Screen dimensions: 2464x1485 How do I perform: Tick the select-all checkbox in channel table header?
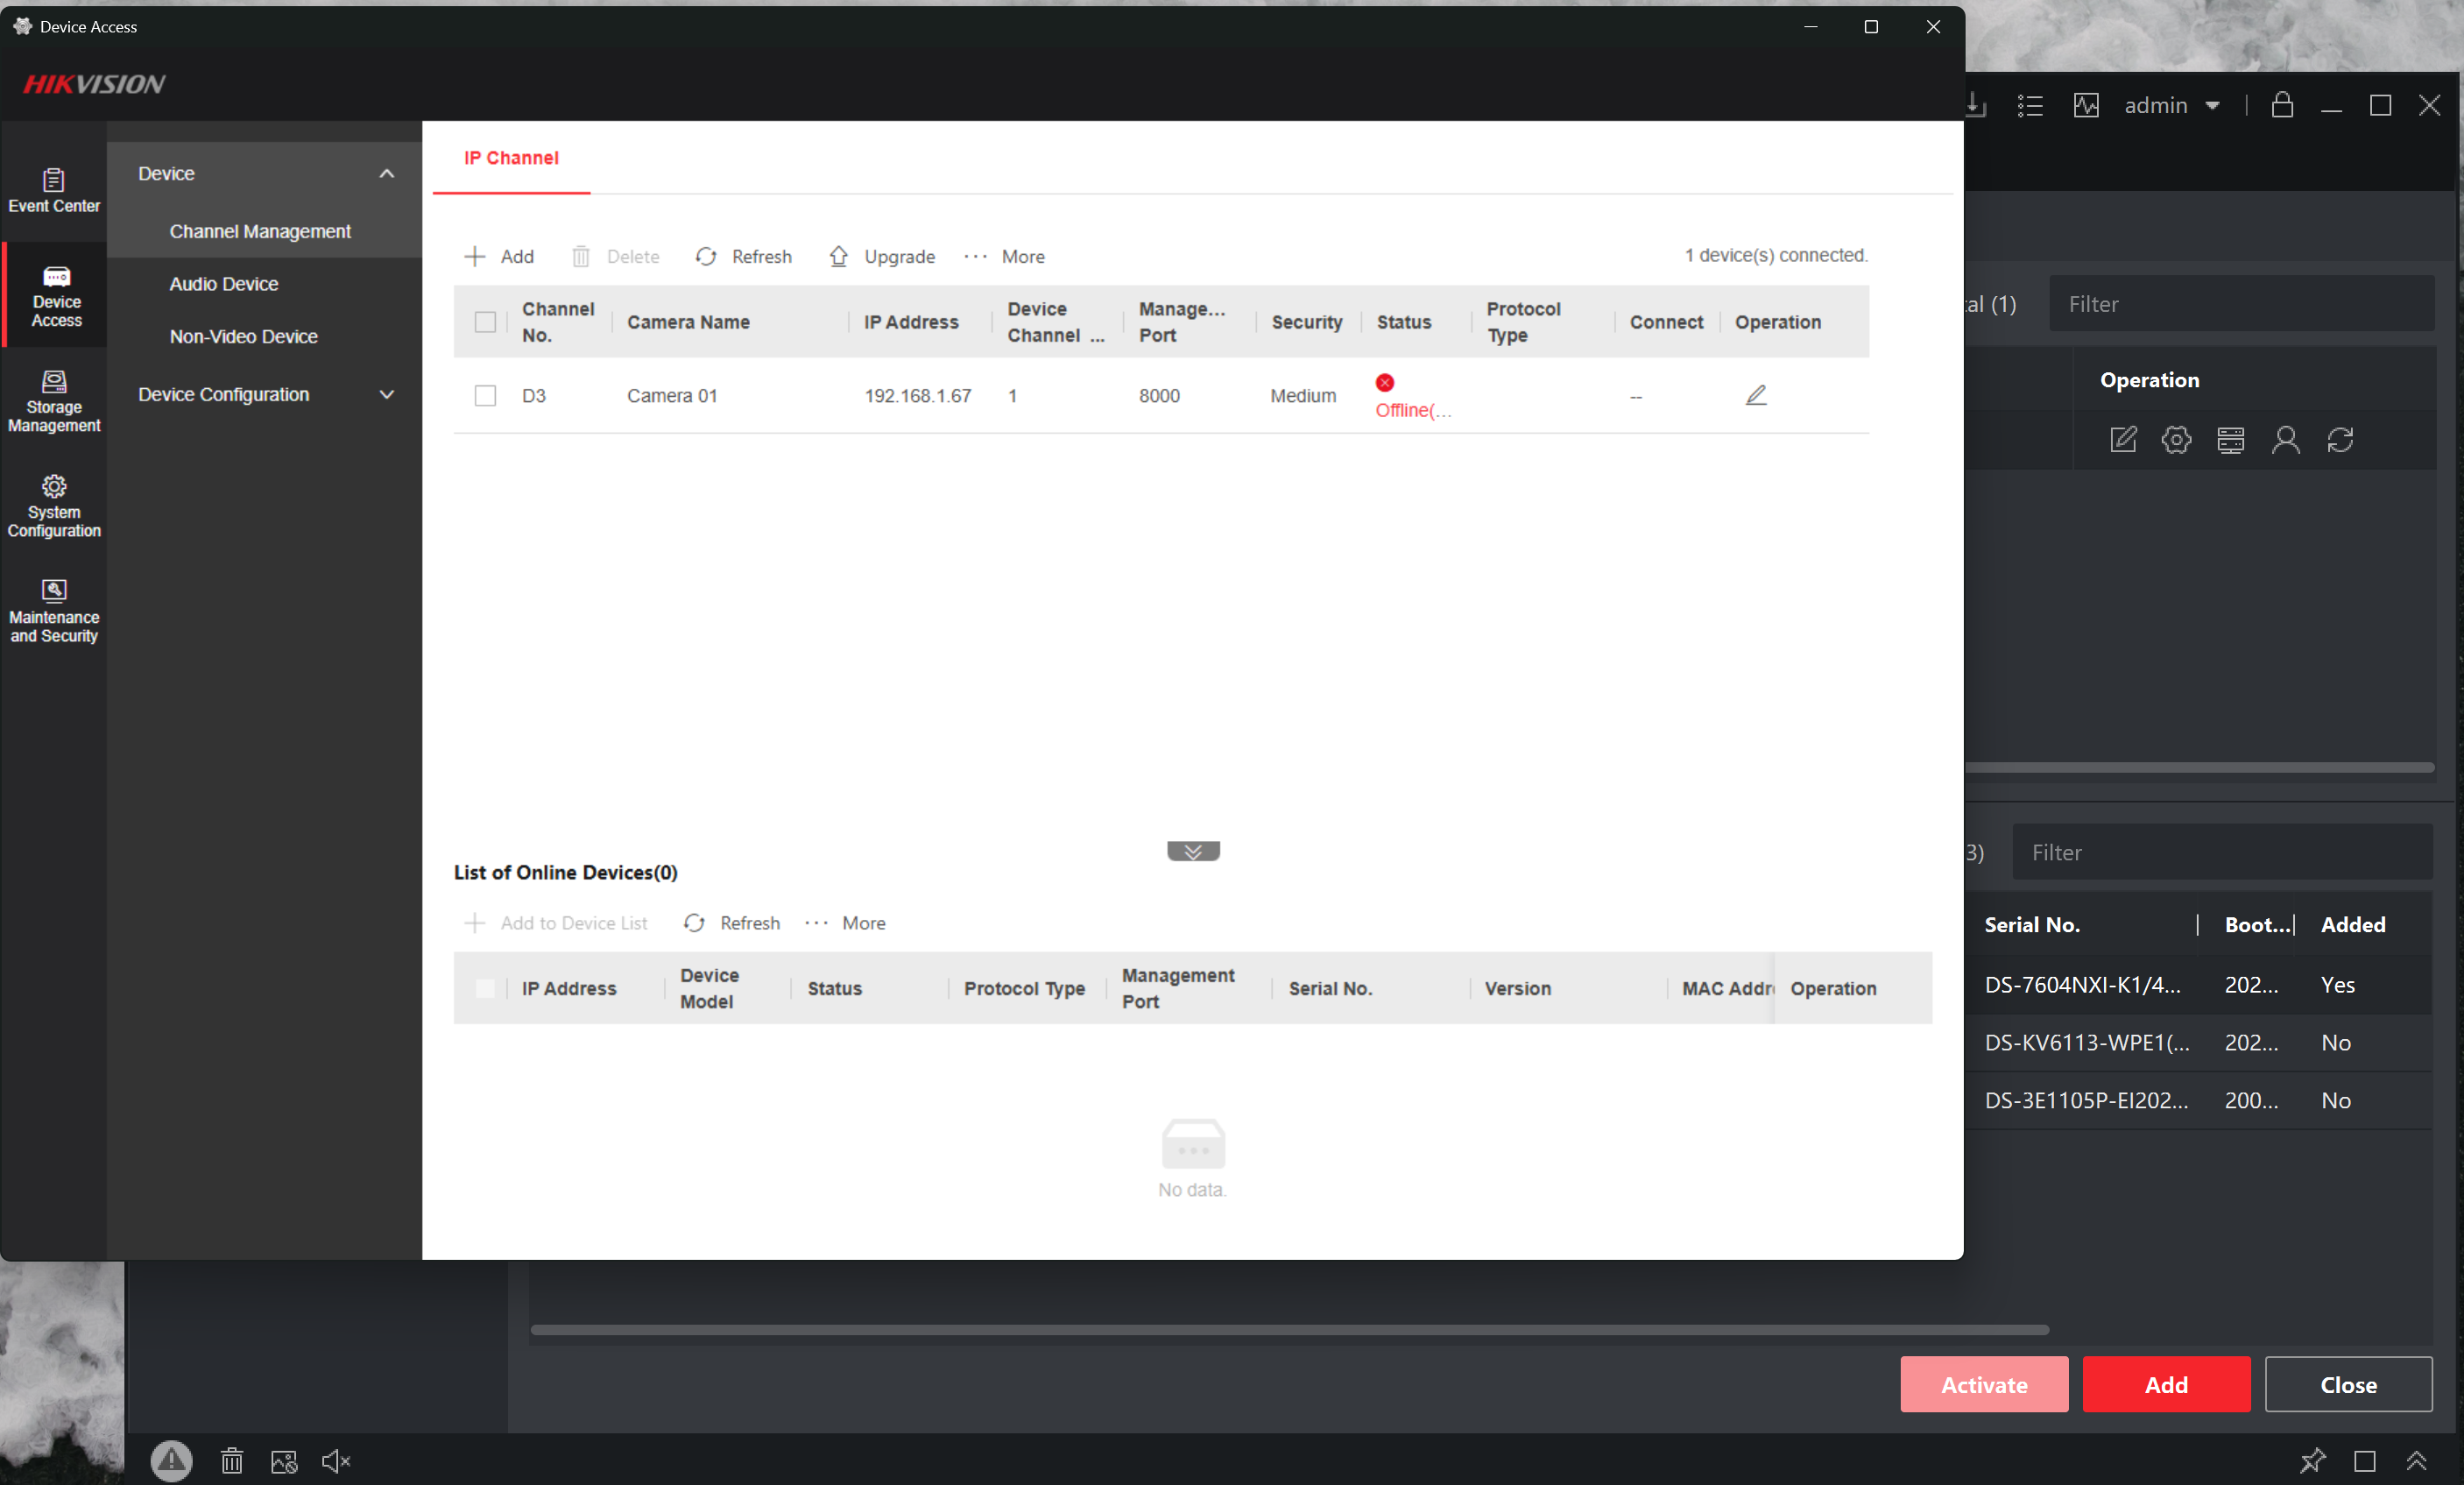485,322
